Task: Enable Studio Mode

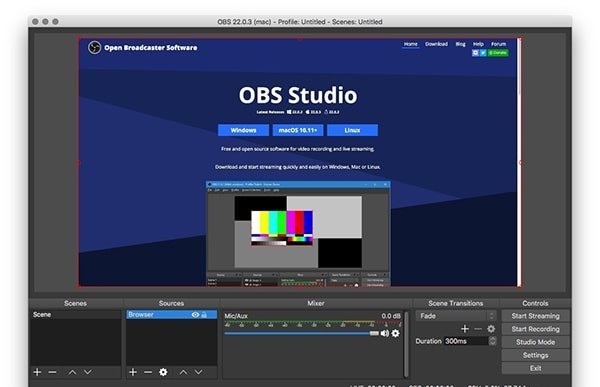Action: [535, 342]
